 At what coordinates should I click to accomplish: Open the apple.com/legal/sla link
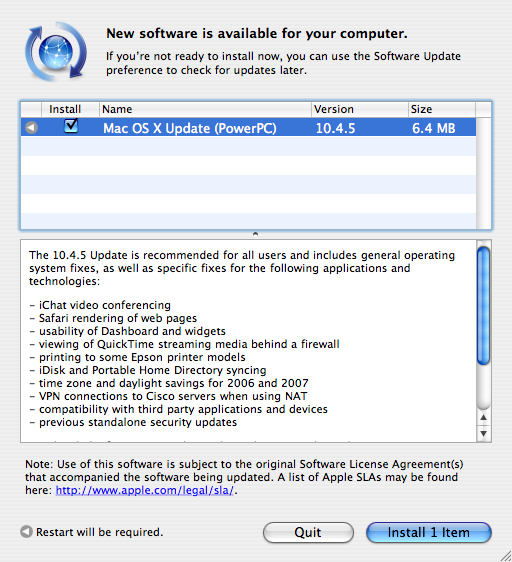pyautogui.click(x=145, y=490)
